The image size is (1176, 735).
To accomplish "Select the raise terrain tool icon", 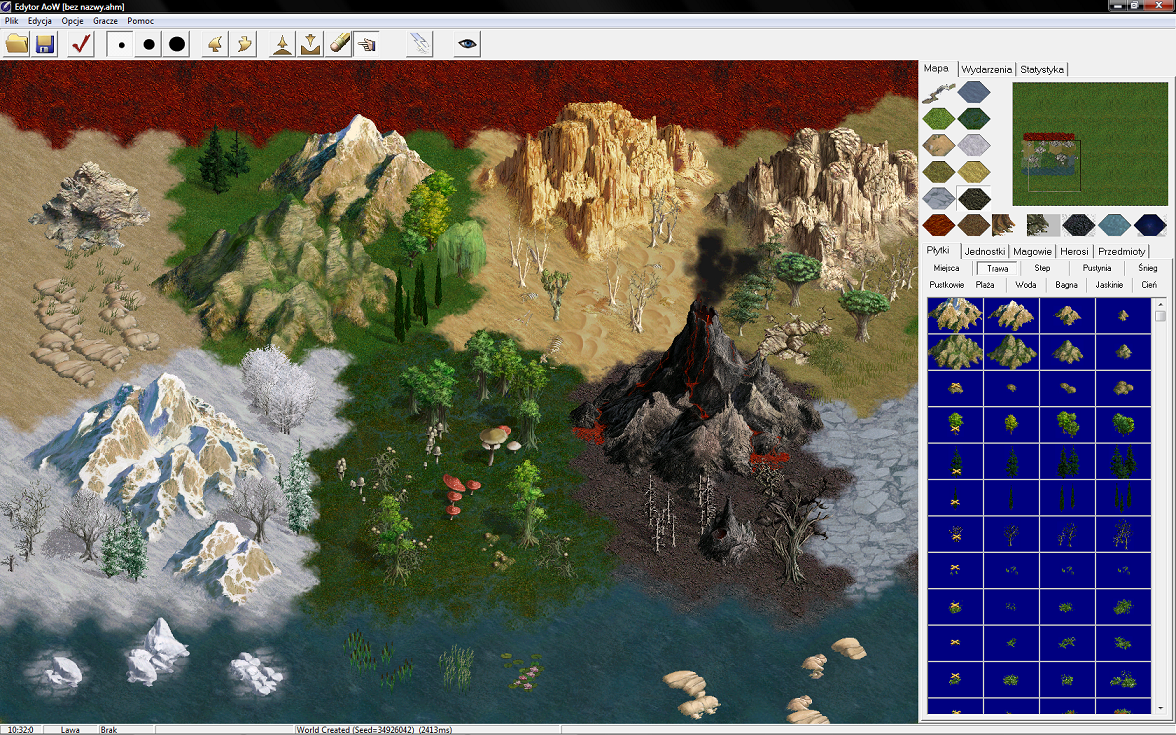I will coord(282,44).
